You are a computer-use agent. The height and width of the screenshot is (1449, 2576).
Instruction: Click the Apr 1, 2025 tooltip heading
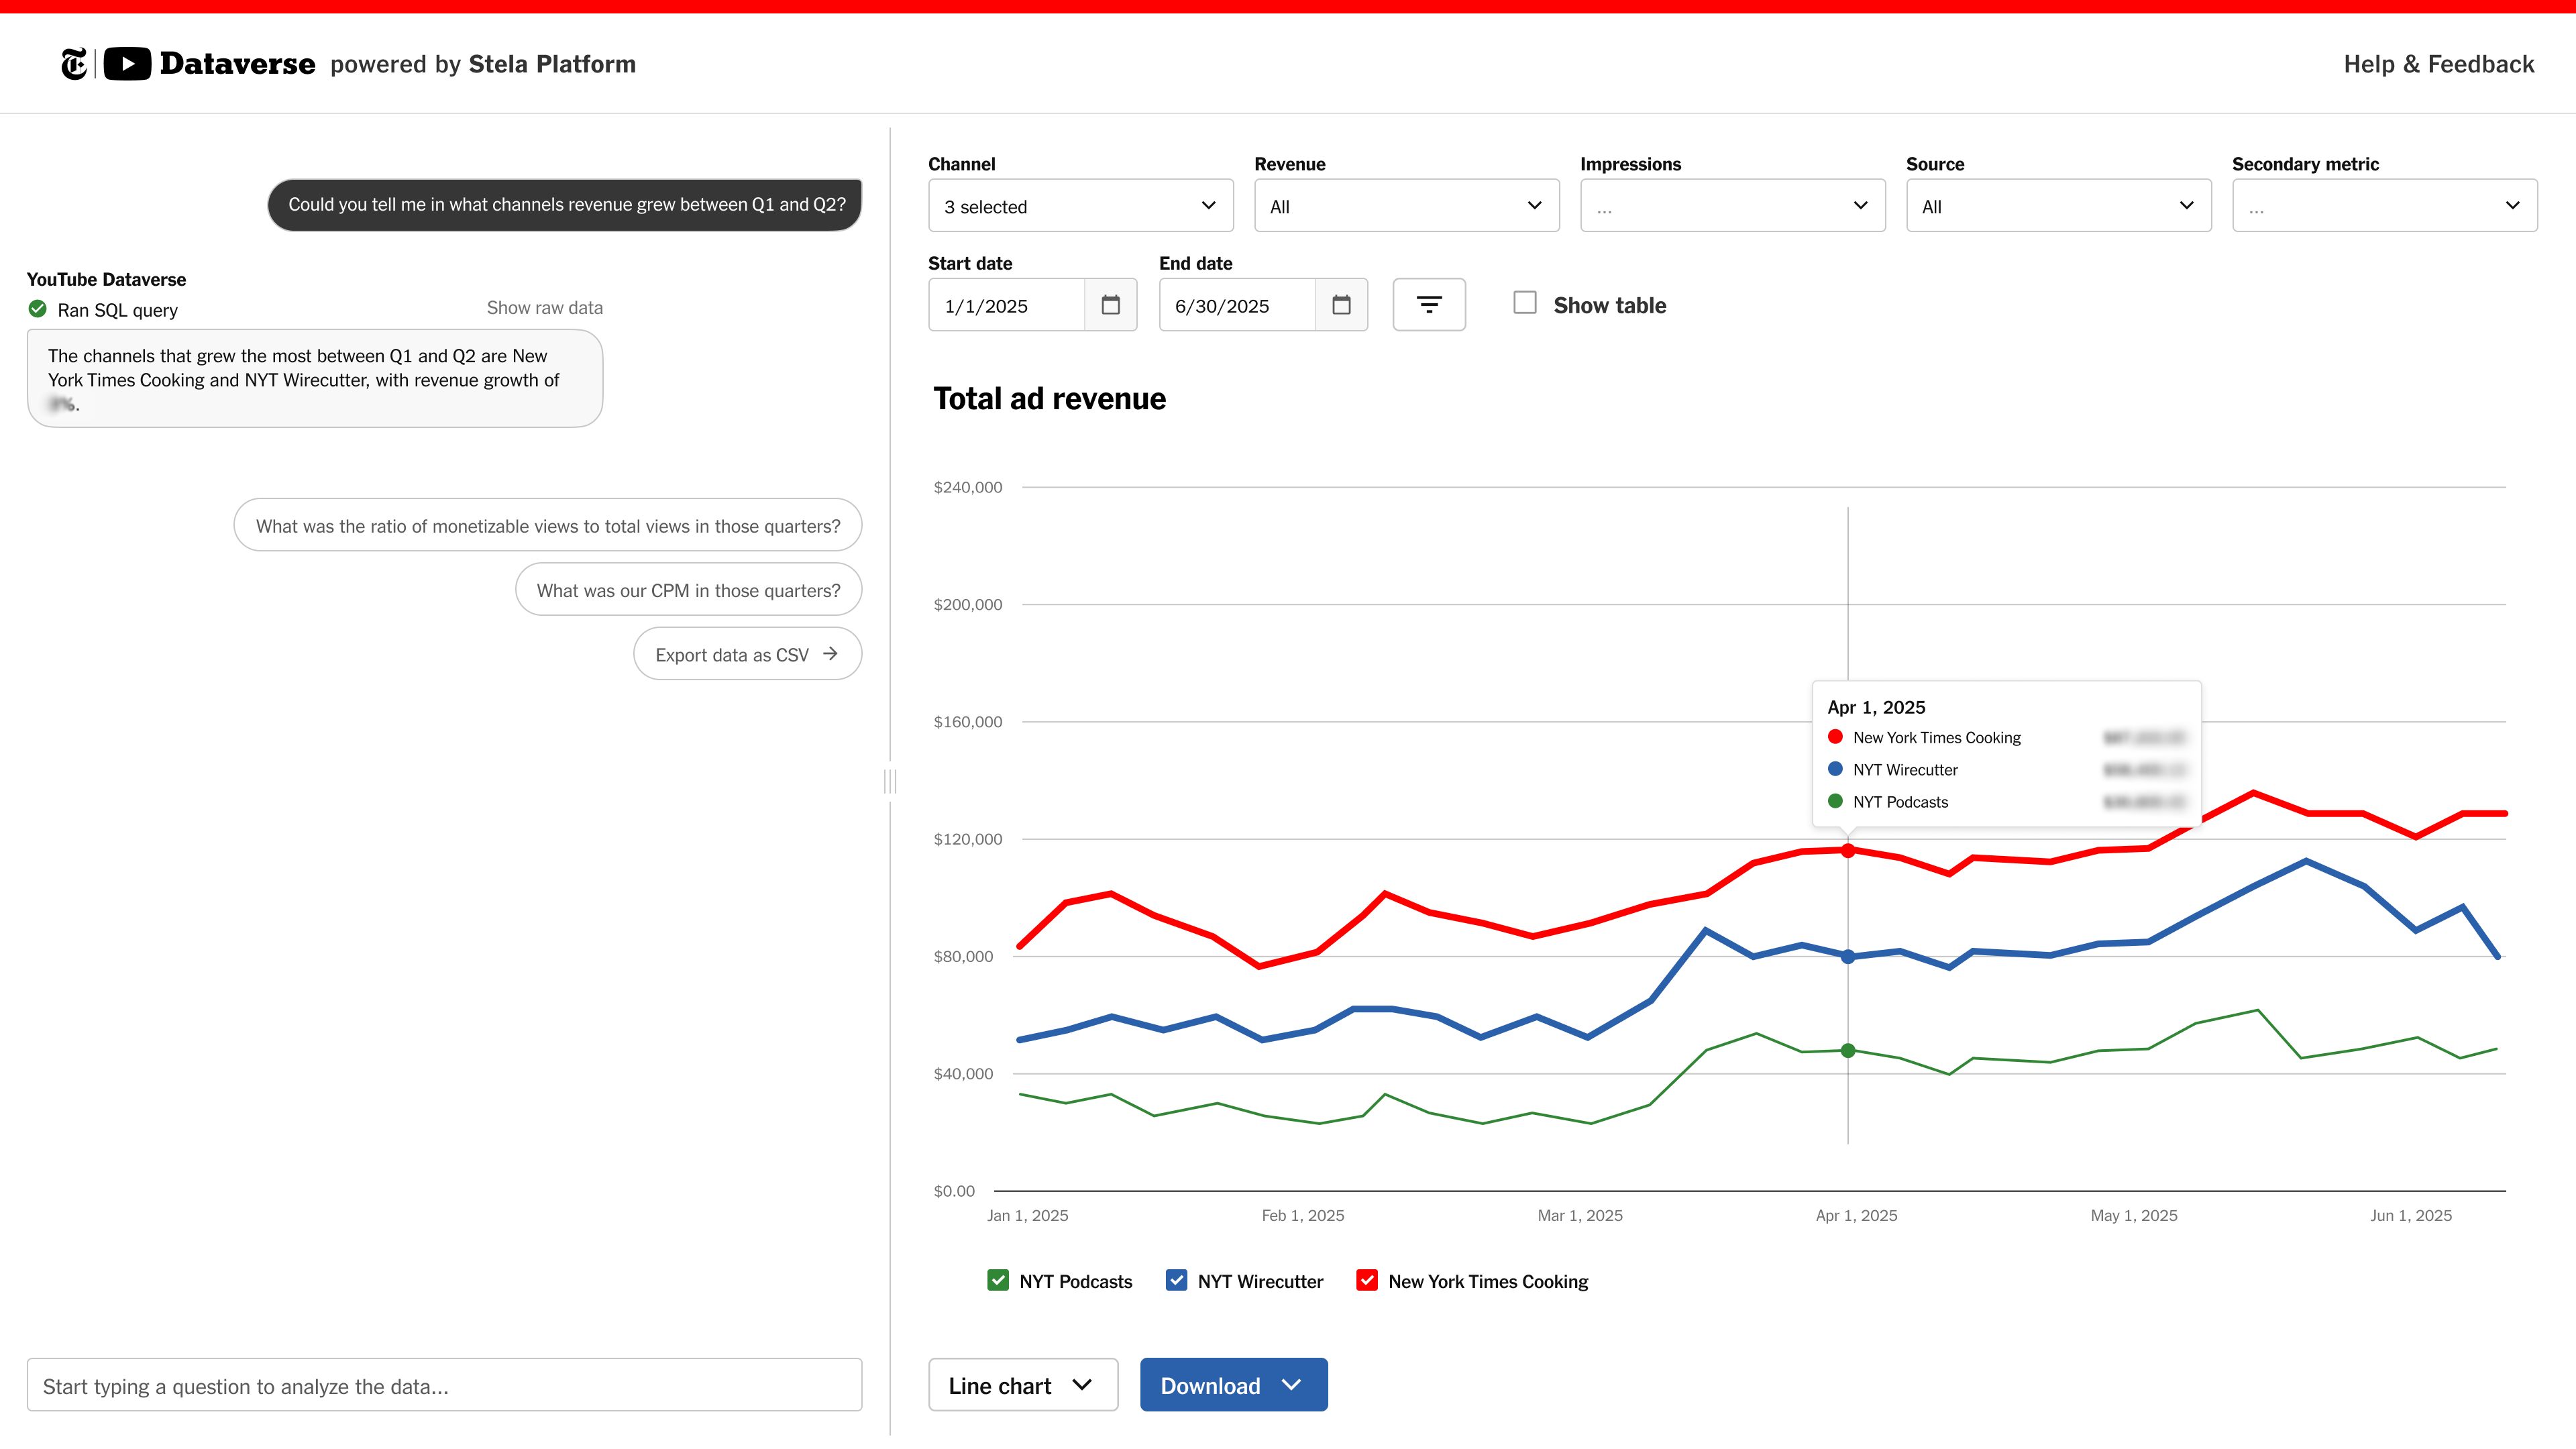1876,707
